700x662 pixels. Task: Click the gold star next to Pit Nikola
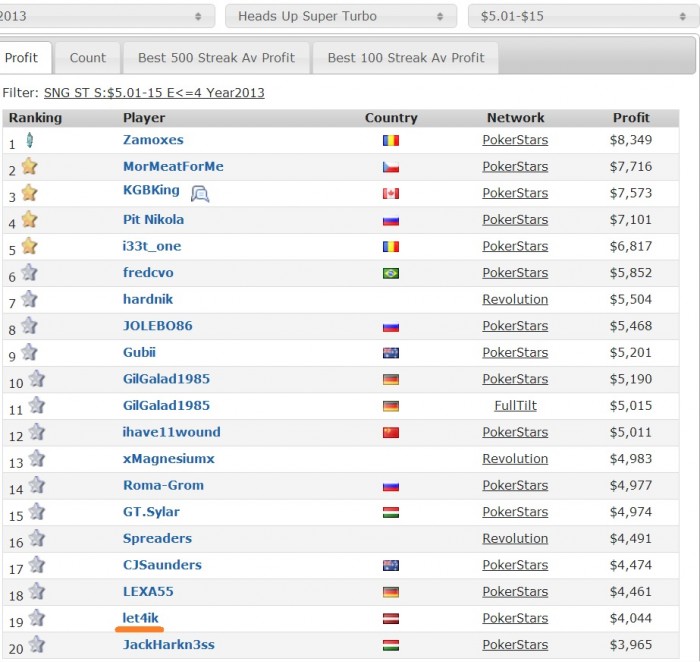point(29,219)
